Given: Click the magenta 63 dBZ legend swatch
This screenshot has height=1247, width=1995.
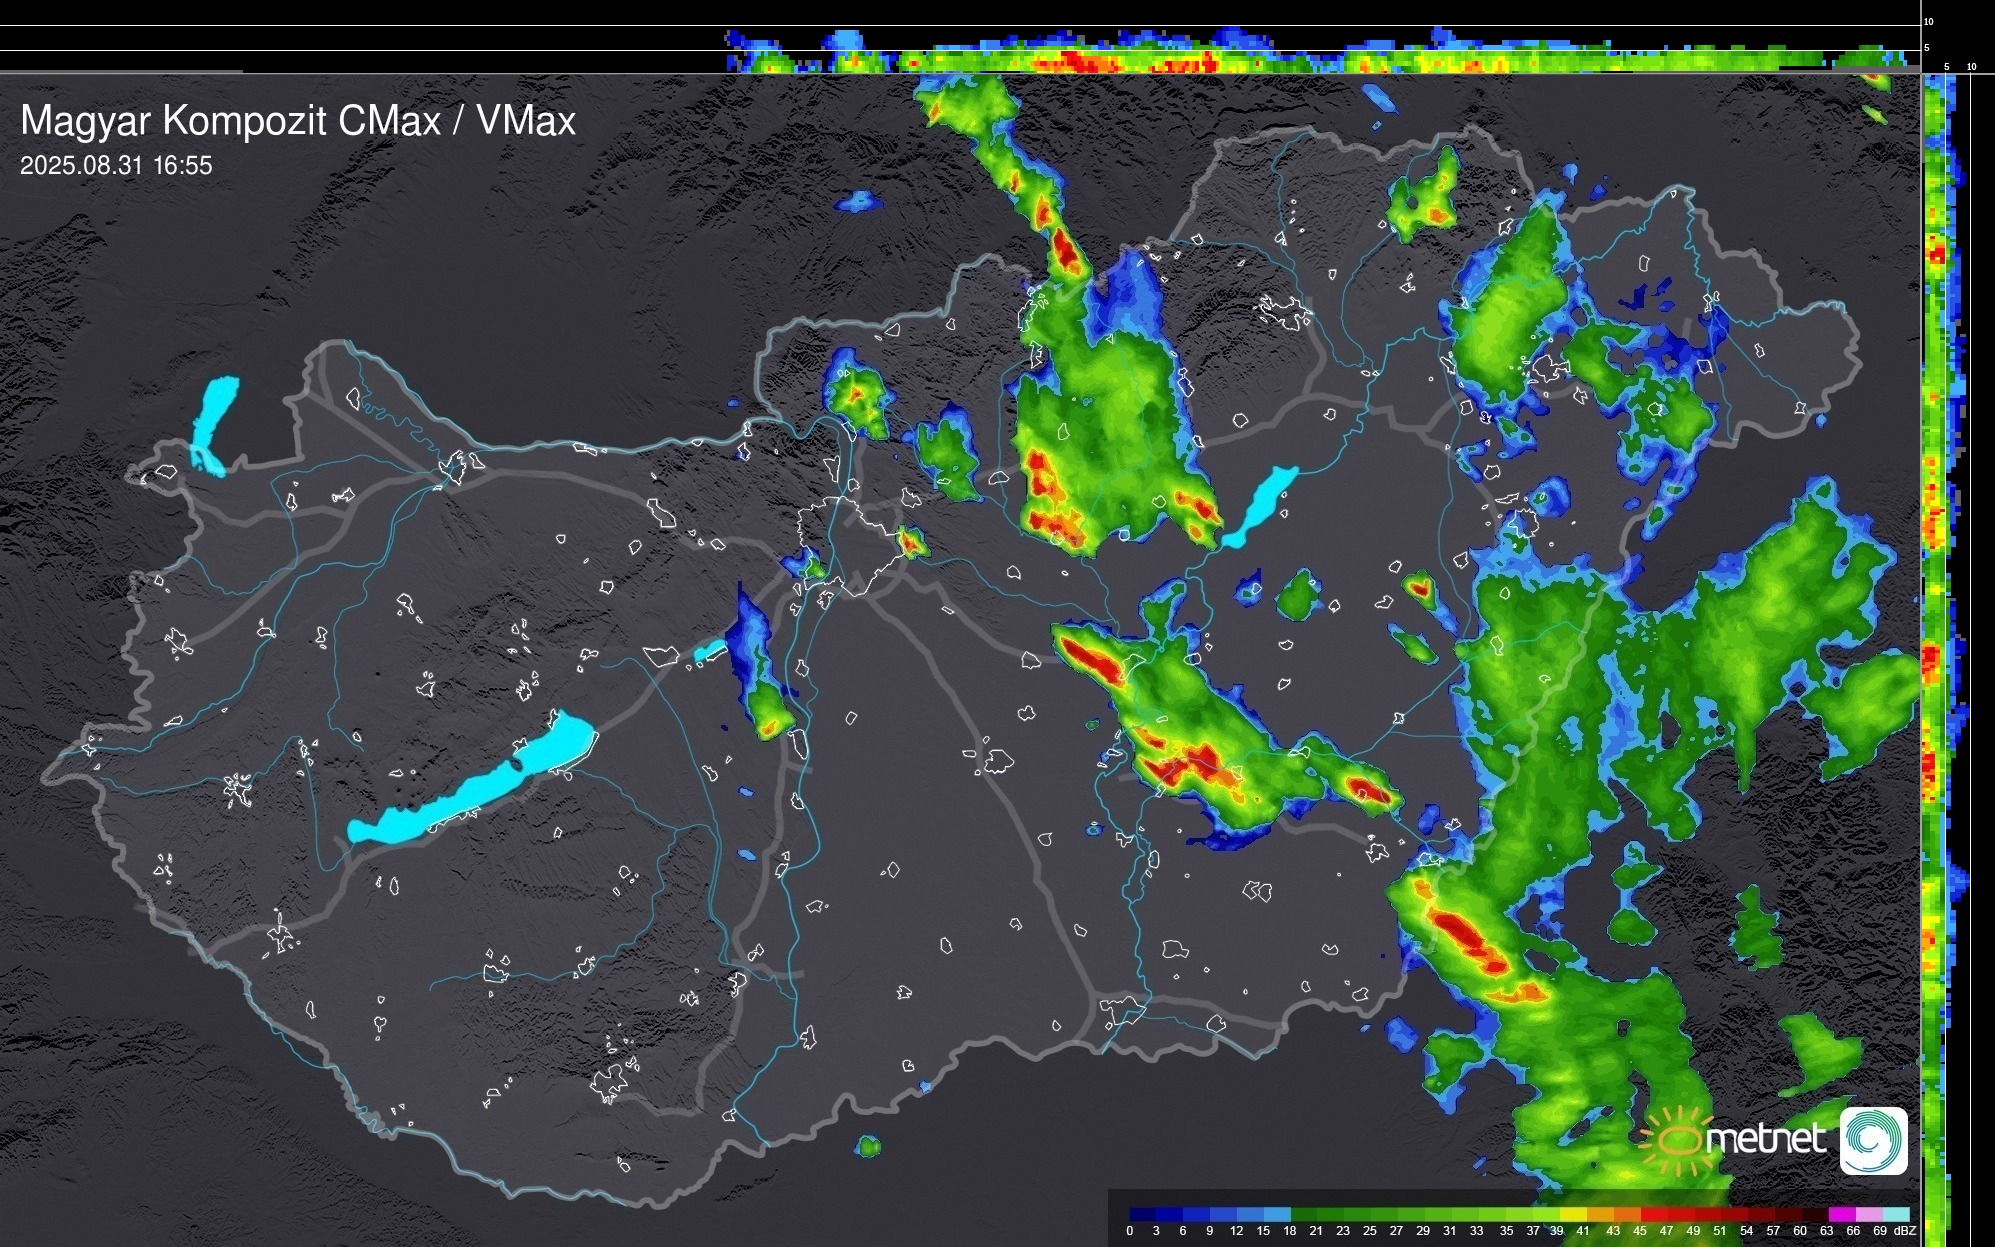Looking at the screenshot, I should (1841, 1214).
